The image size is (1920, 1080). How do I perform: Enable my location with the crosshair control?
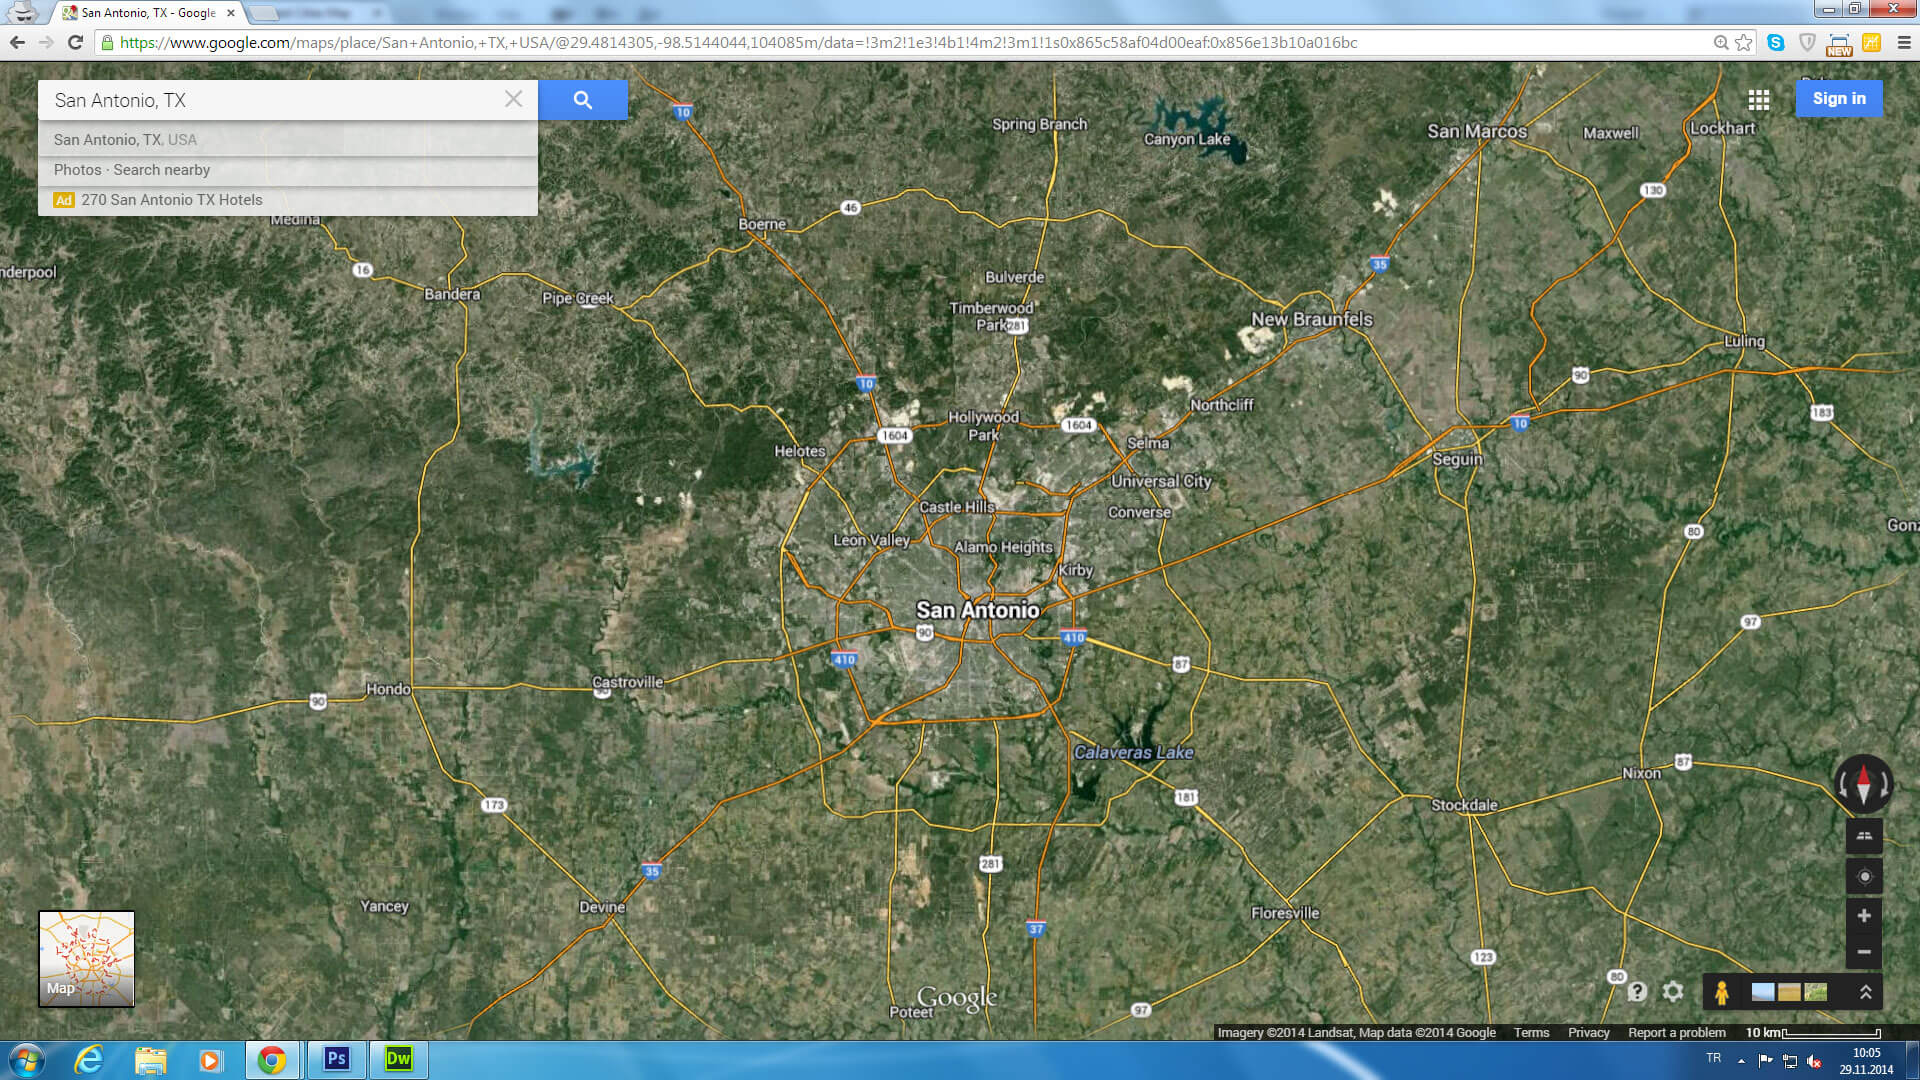pos(1864,876)
